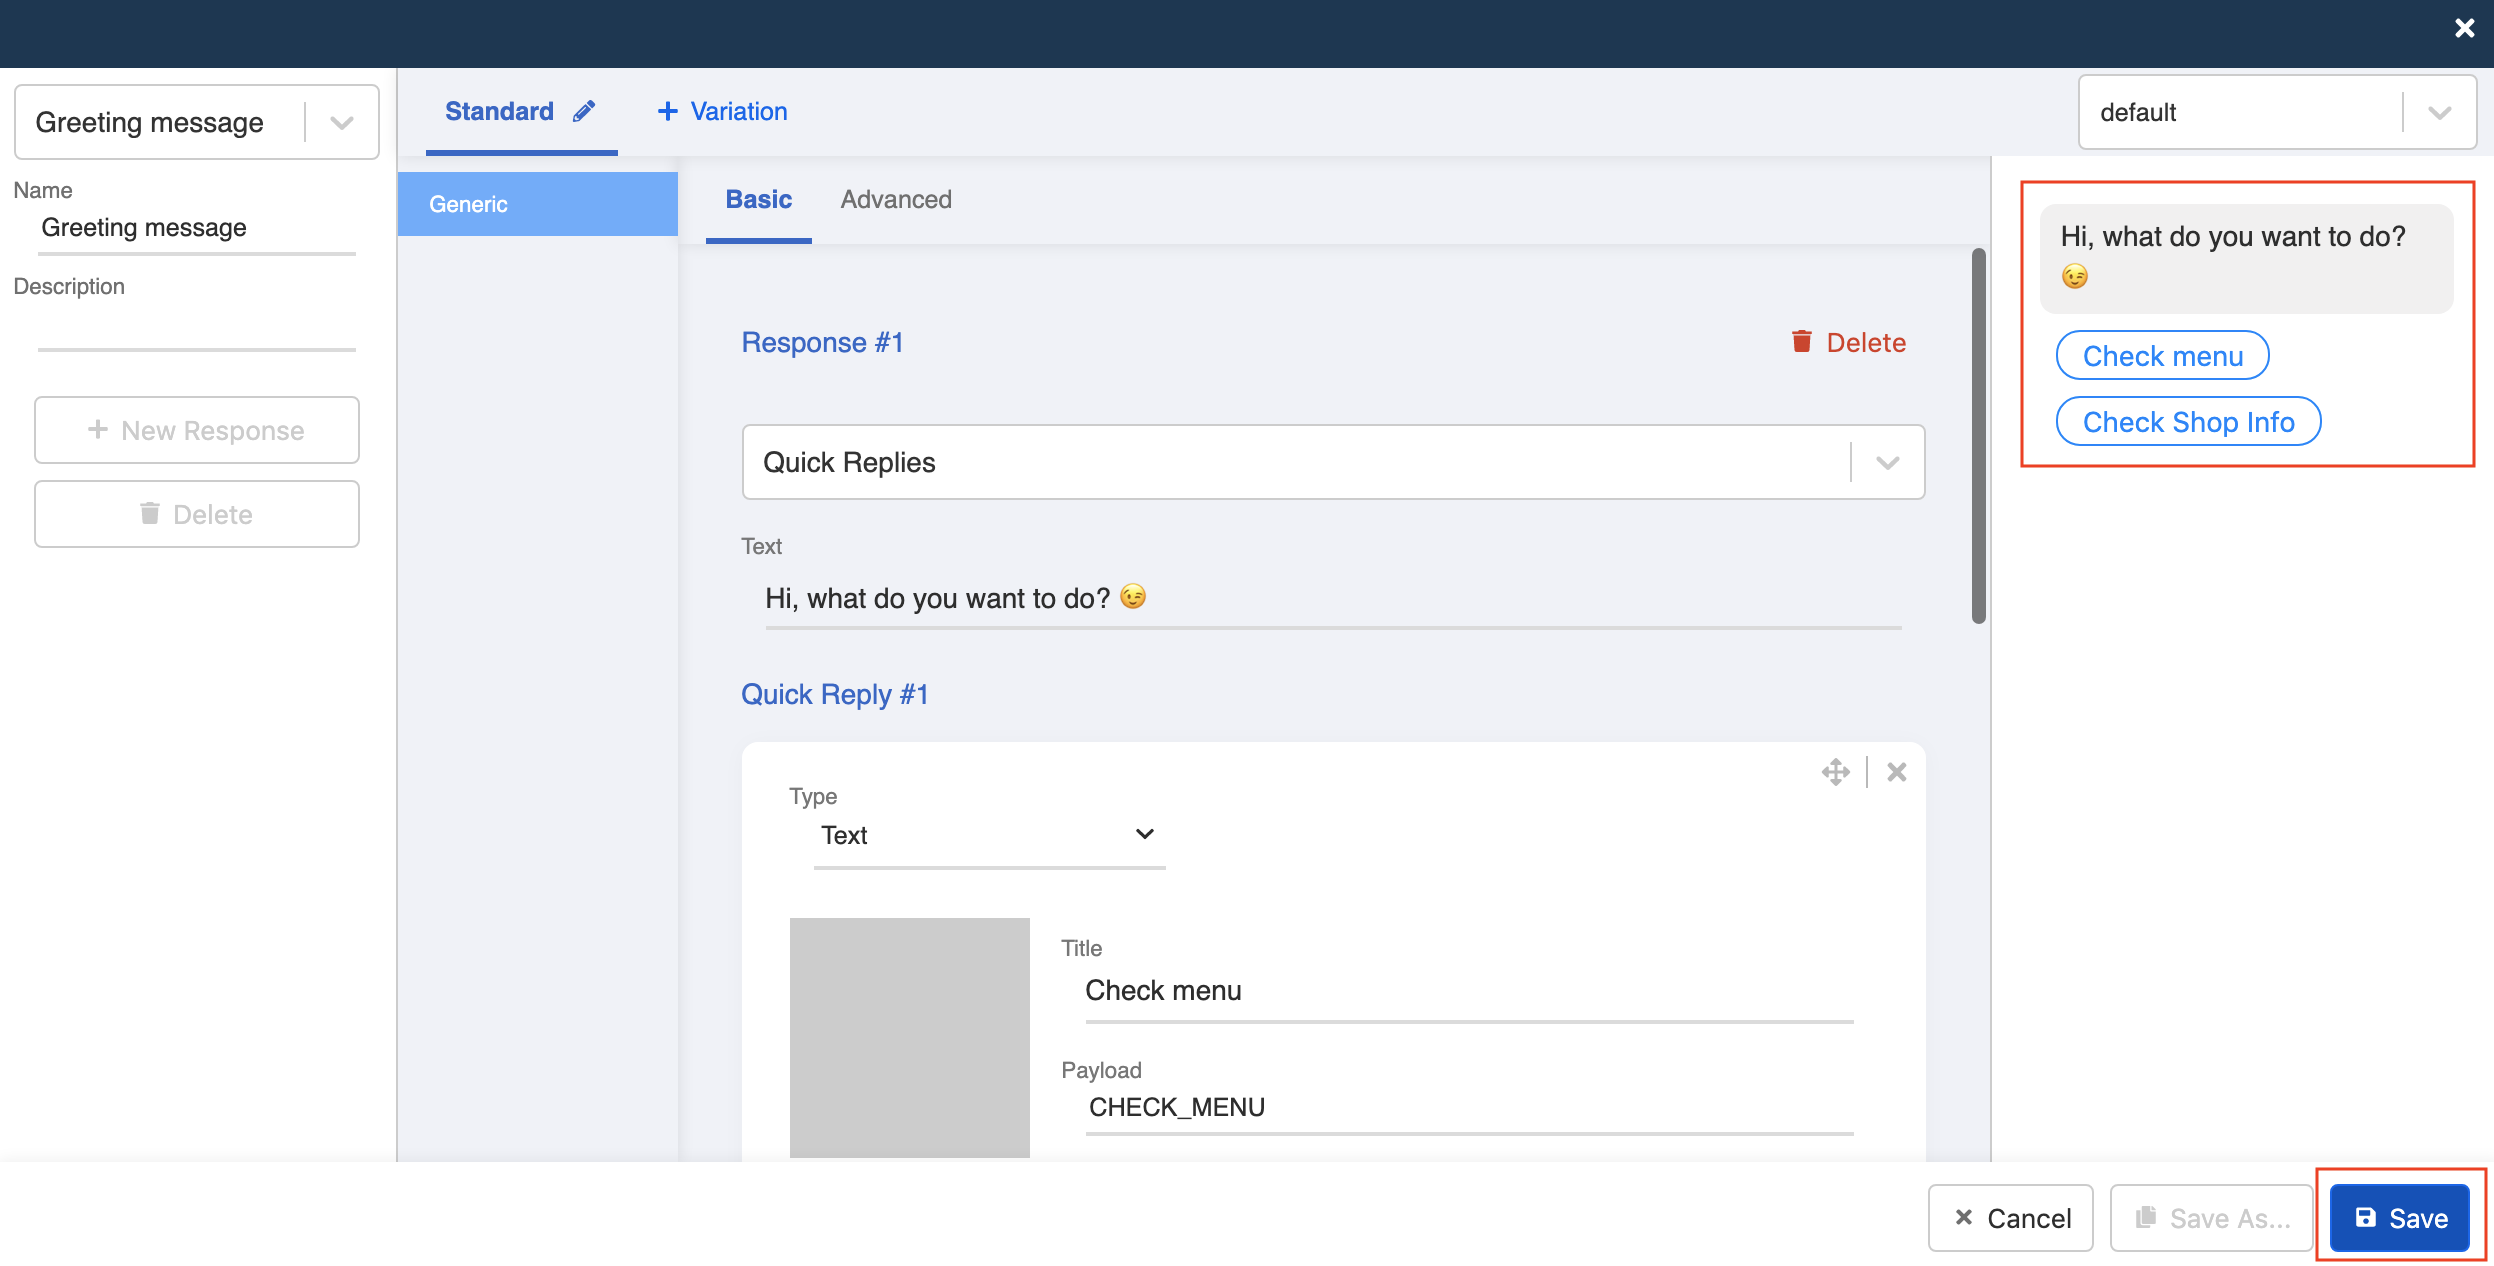Open the Quick Replies type dropdown

1333,462
